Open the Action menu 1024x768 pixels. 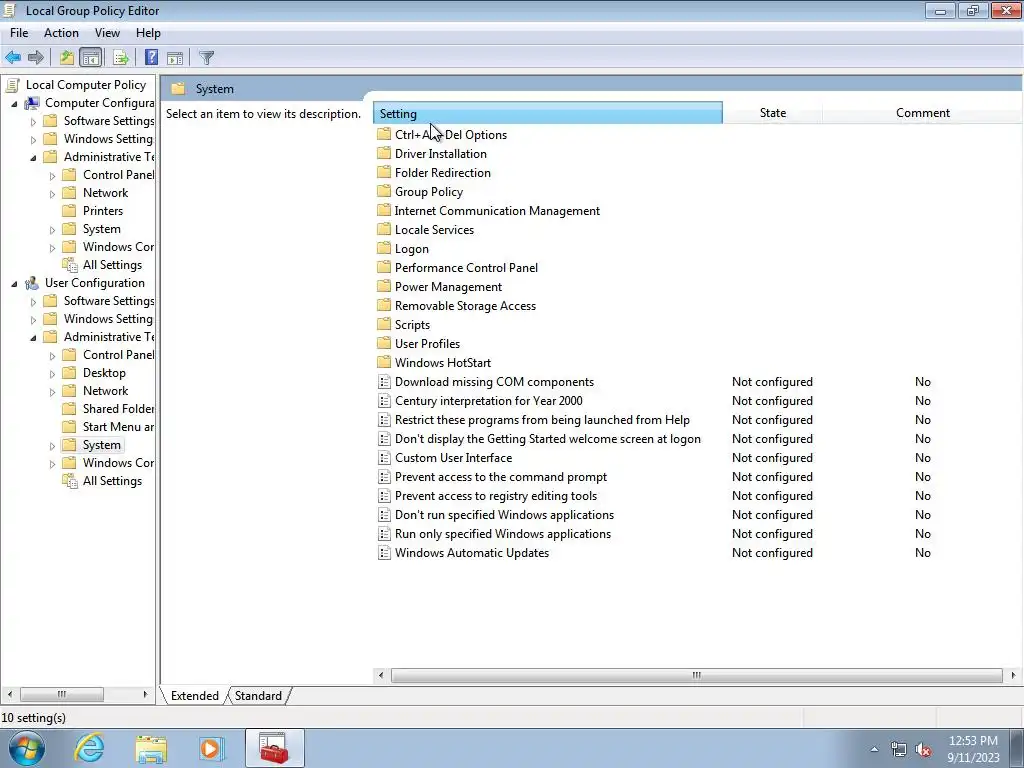(61, 33)
